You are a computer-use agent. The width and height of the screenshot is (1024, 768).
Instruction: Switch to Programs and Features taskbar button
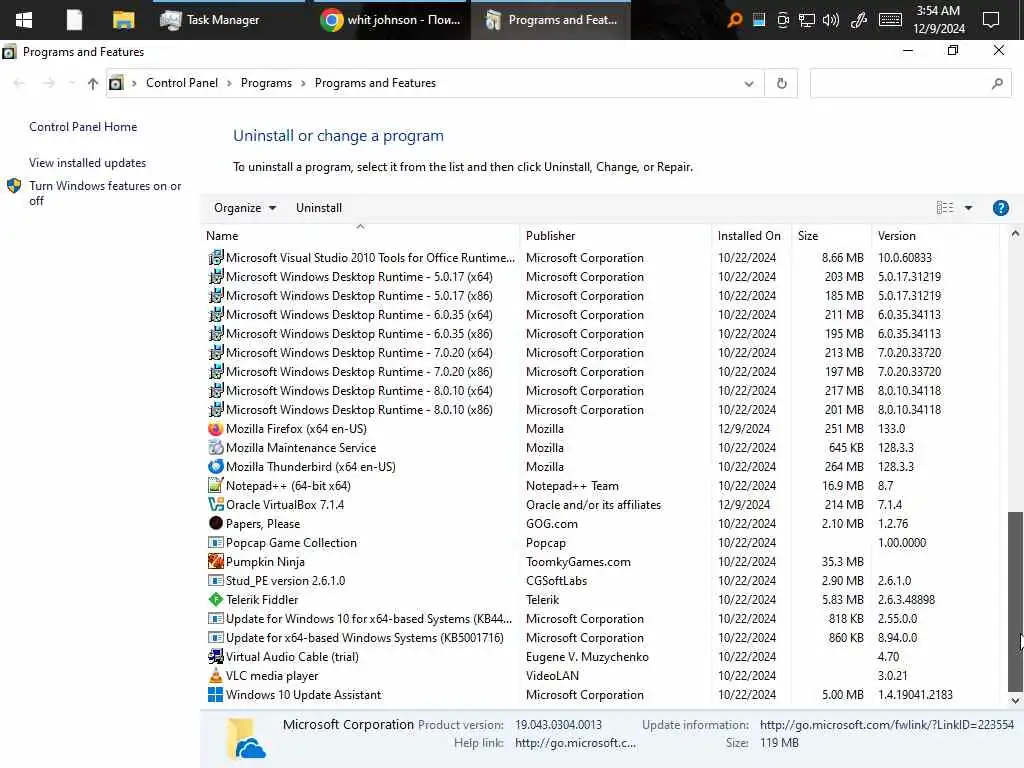coord(551,20)
